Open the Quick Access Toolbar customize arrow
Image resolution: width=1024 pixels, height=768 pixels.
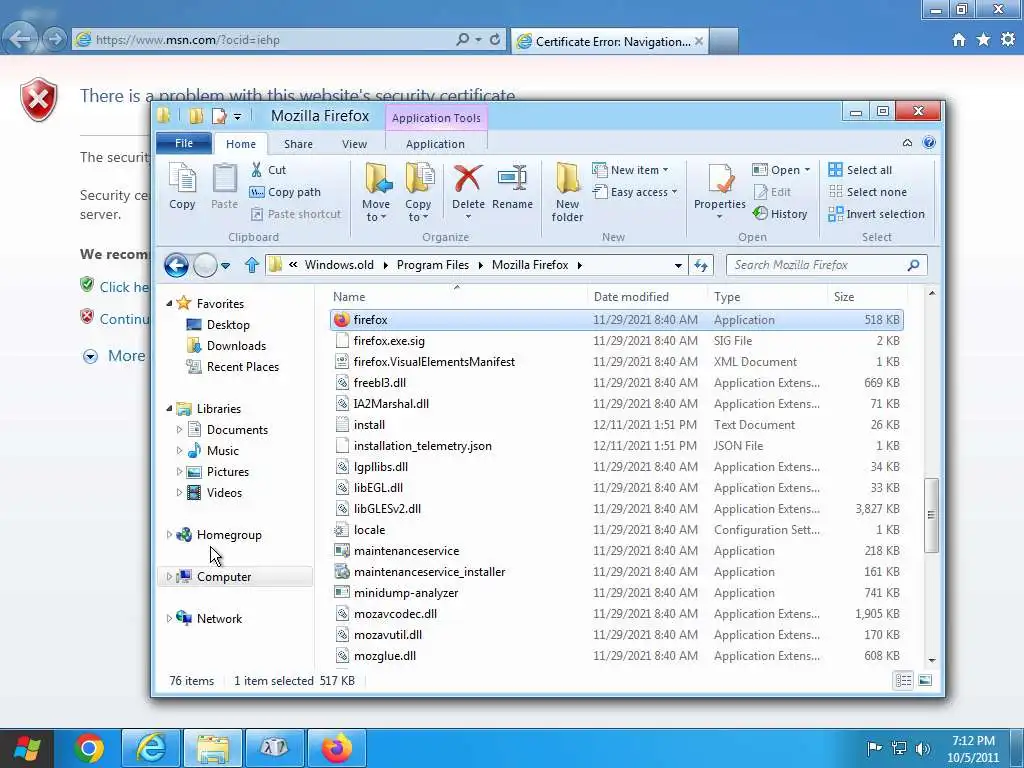click(x=237, y=117)
